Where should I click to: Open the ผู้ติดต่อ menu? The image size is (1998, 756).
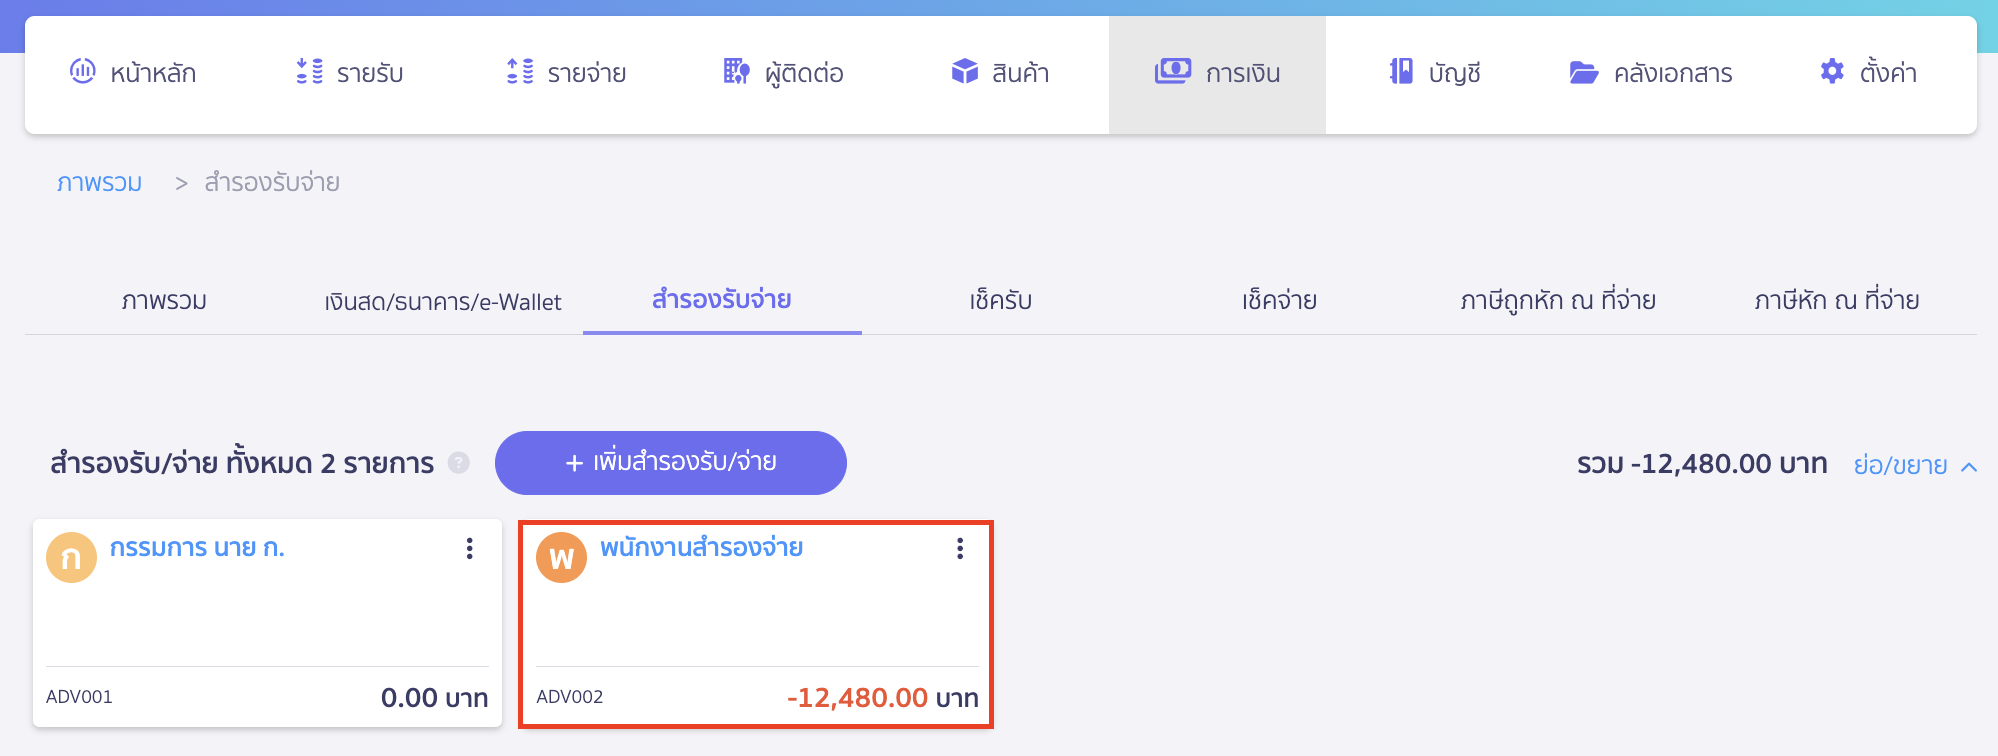[784, 73]
